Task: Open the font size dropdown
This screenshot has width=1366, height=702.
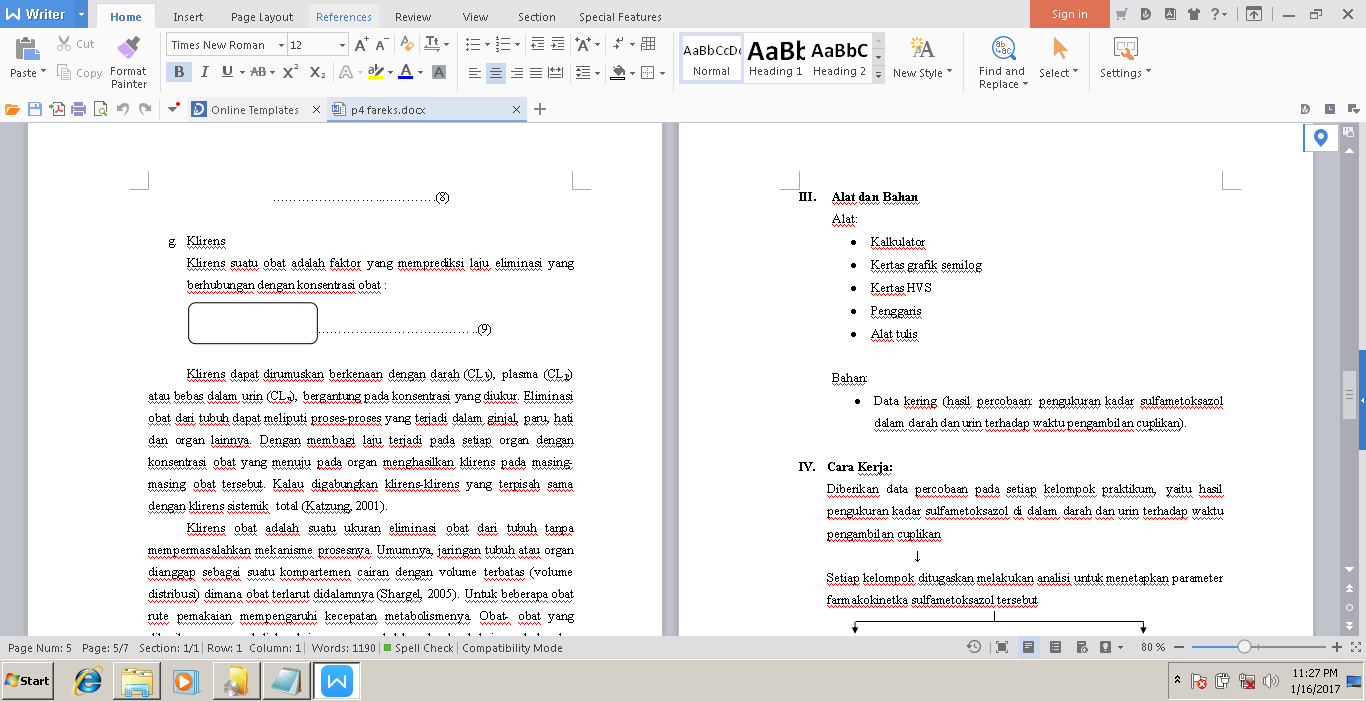Action: coord(342,45)
